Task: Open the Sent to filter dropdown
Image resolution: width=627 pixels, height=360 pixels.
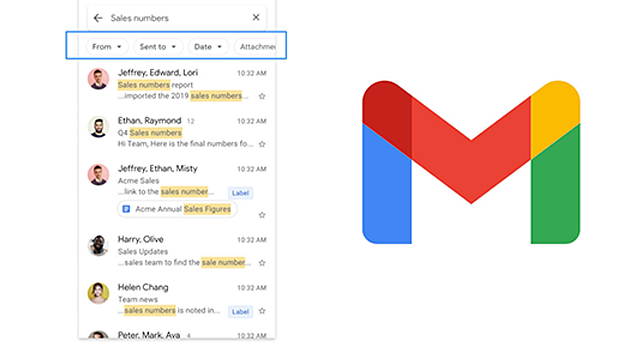Action: click(158, 47)
